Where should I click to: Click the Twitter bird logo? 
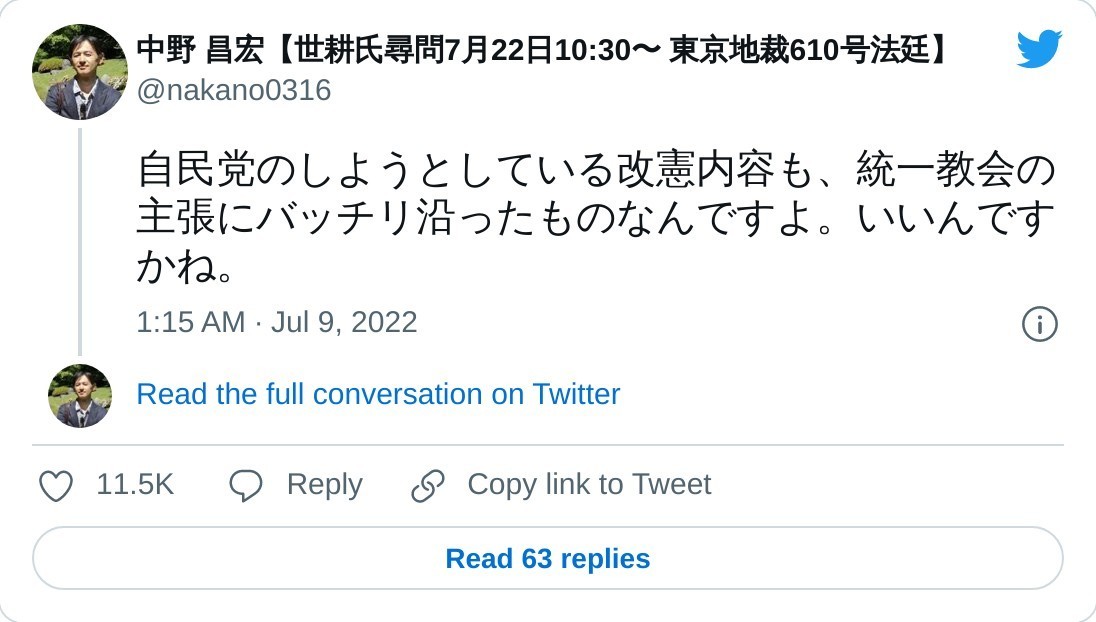[1039, 49]
